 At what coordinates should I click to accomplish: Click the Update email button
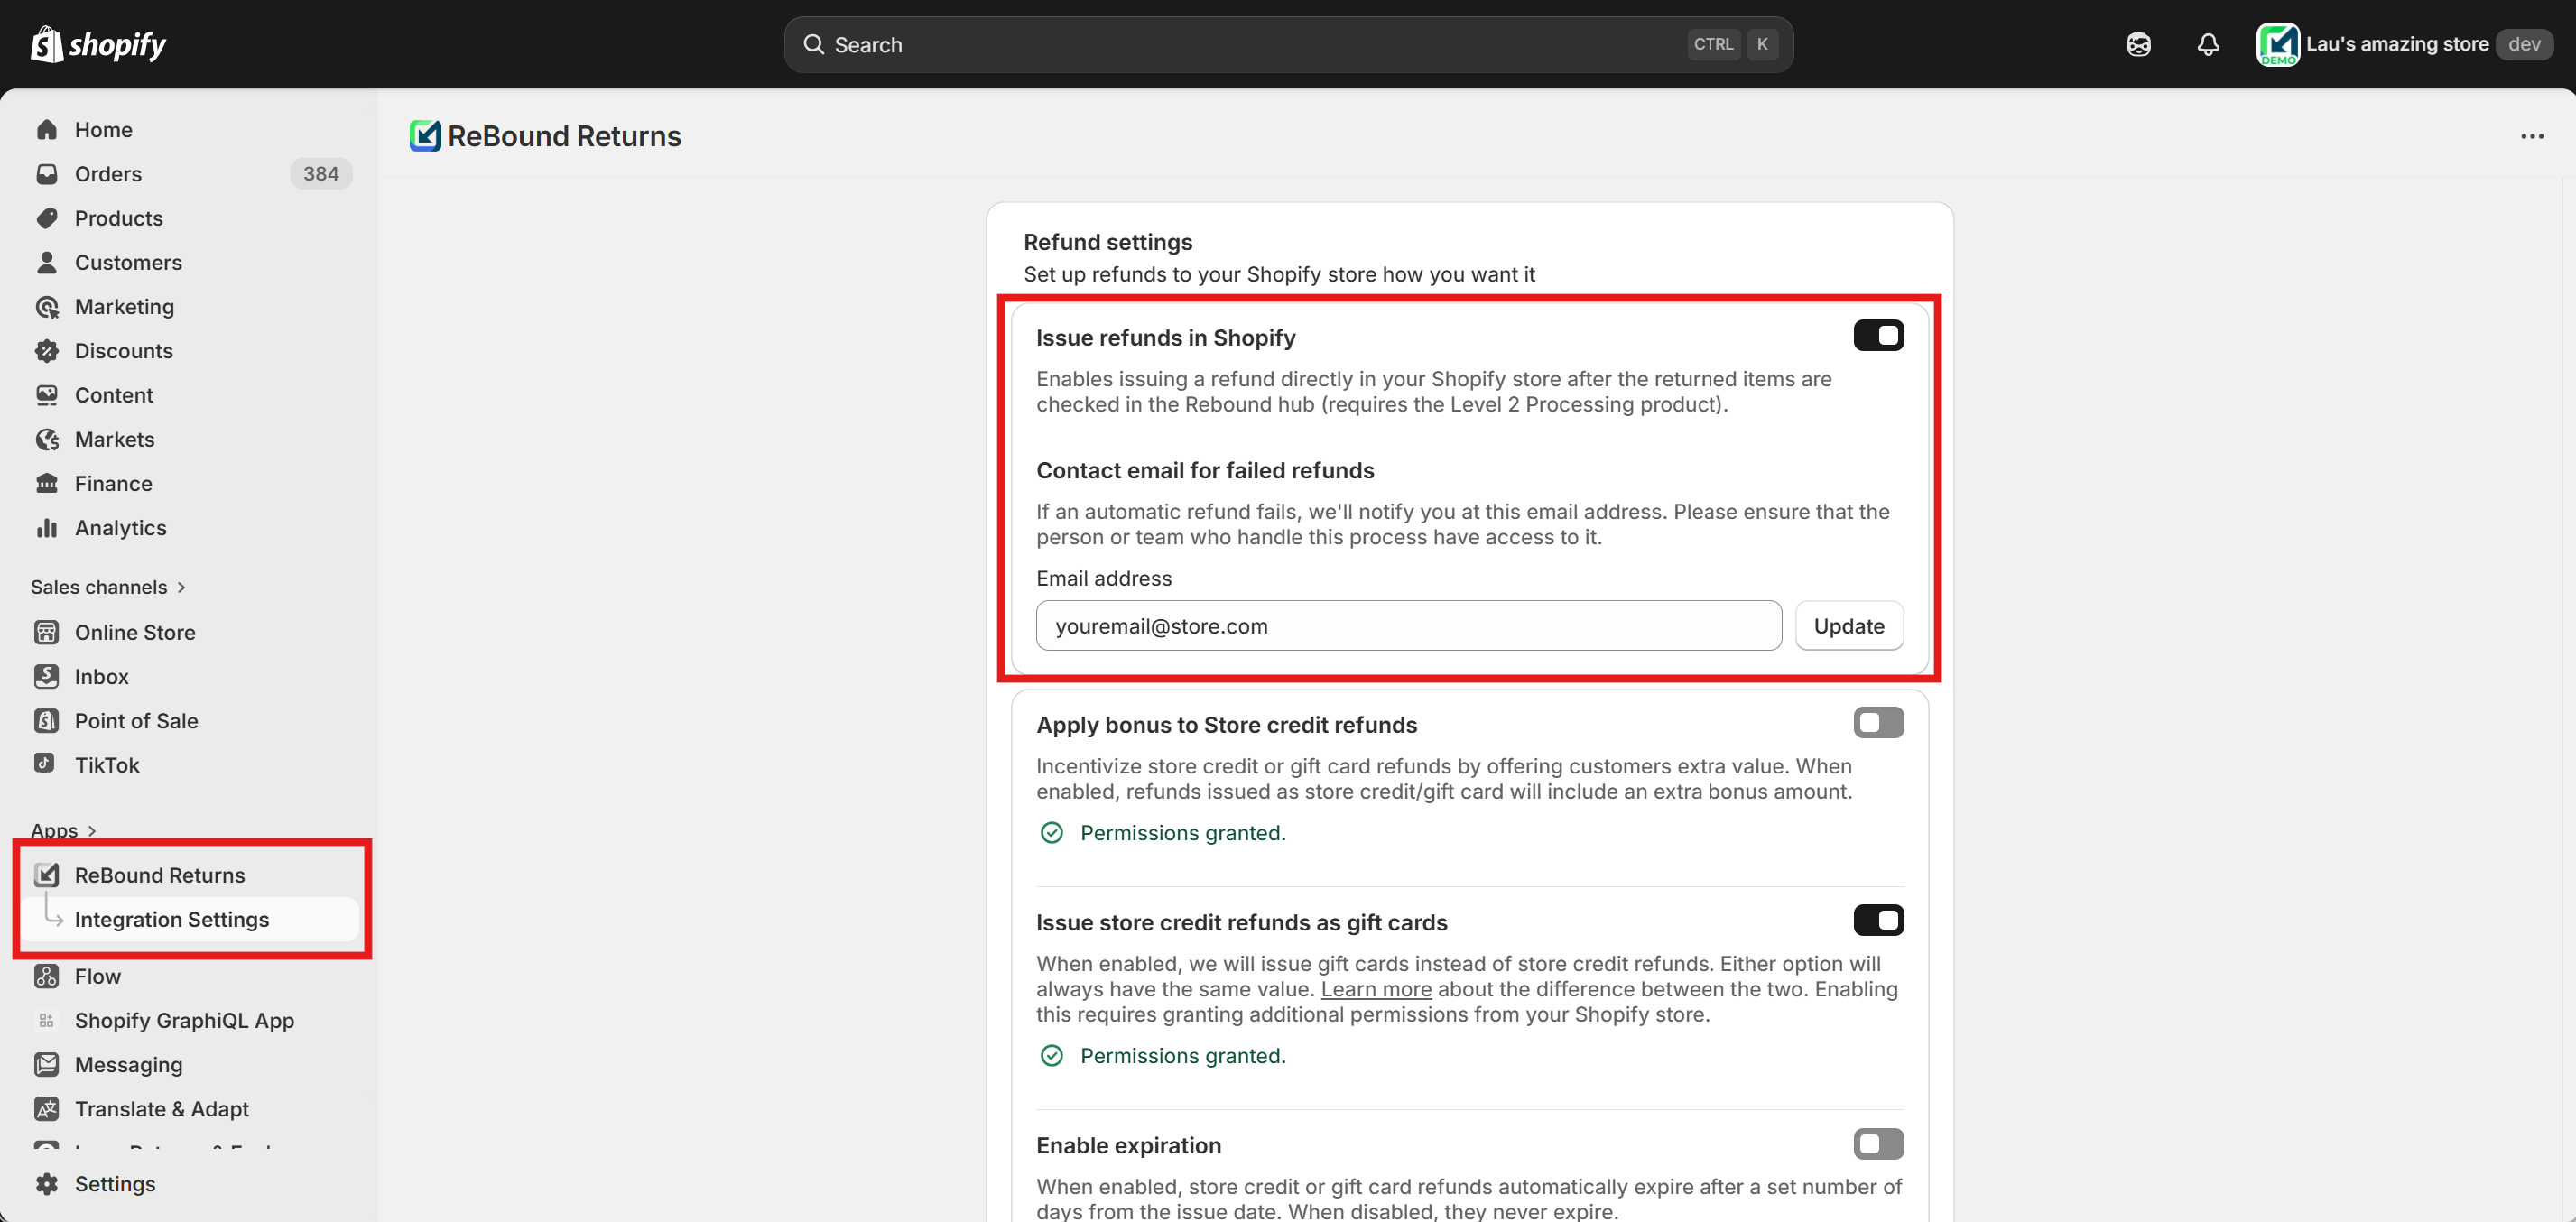tap(1848, 626)
